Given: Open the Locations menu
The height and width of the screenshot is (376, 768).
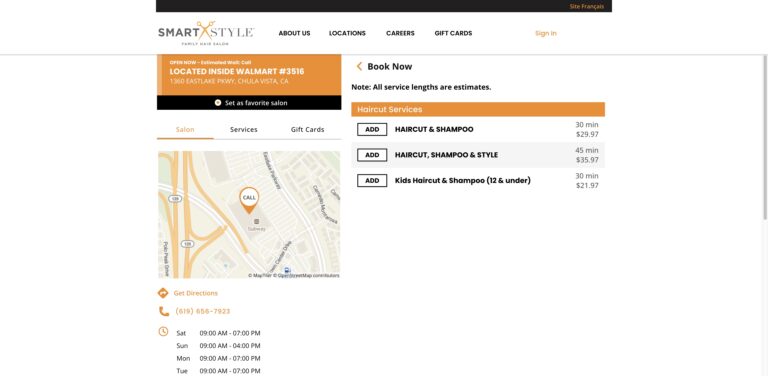Looking at the screenshot, I should [347, 33].
